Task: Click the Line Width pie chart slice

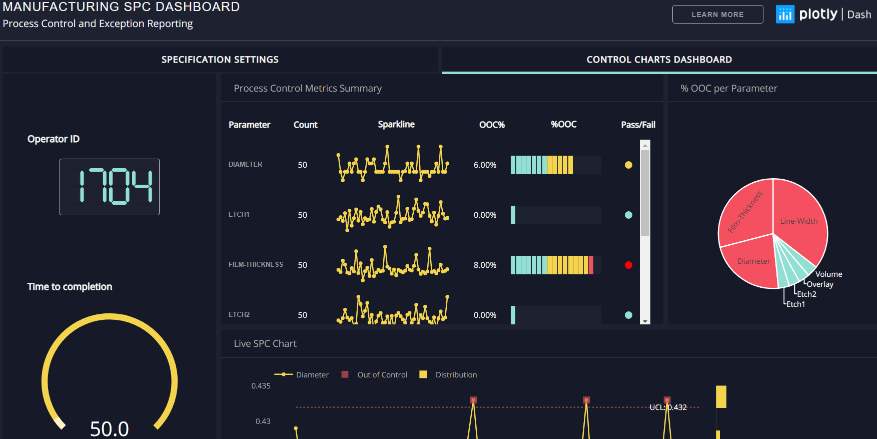Action: (x=799, y=218)
